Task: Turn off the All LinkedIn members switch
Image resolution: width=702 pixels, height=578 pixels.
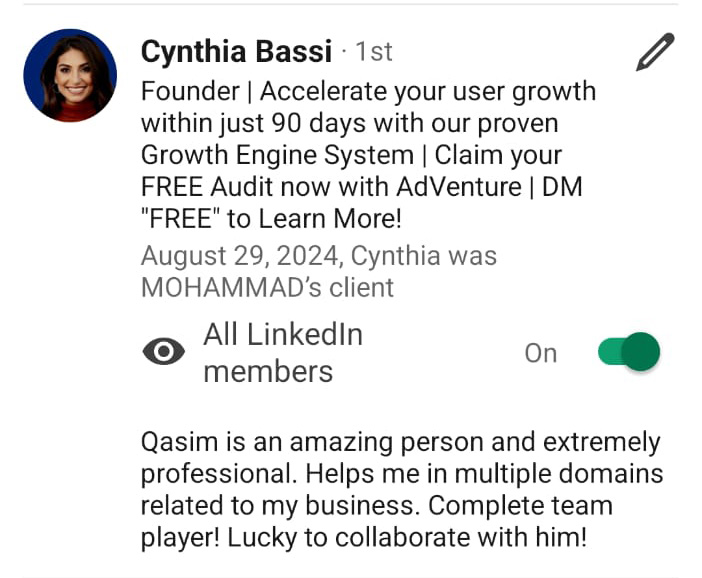Action: [x=629, y=351]
